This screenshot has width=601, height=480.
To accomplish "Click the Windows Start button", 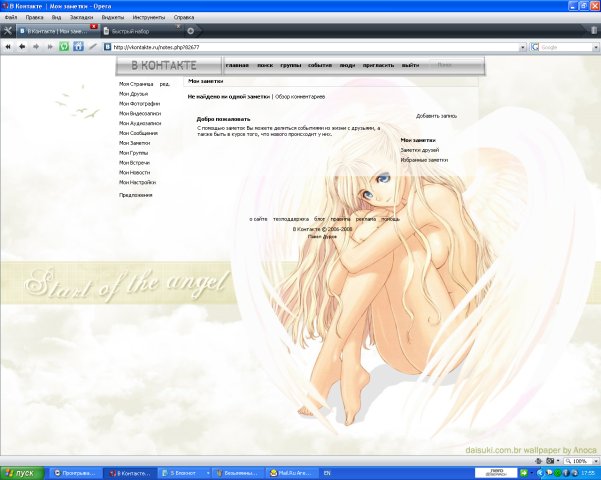I will [x=22, y=473].
